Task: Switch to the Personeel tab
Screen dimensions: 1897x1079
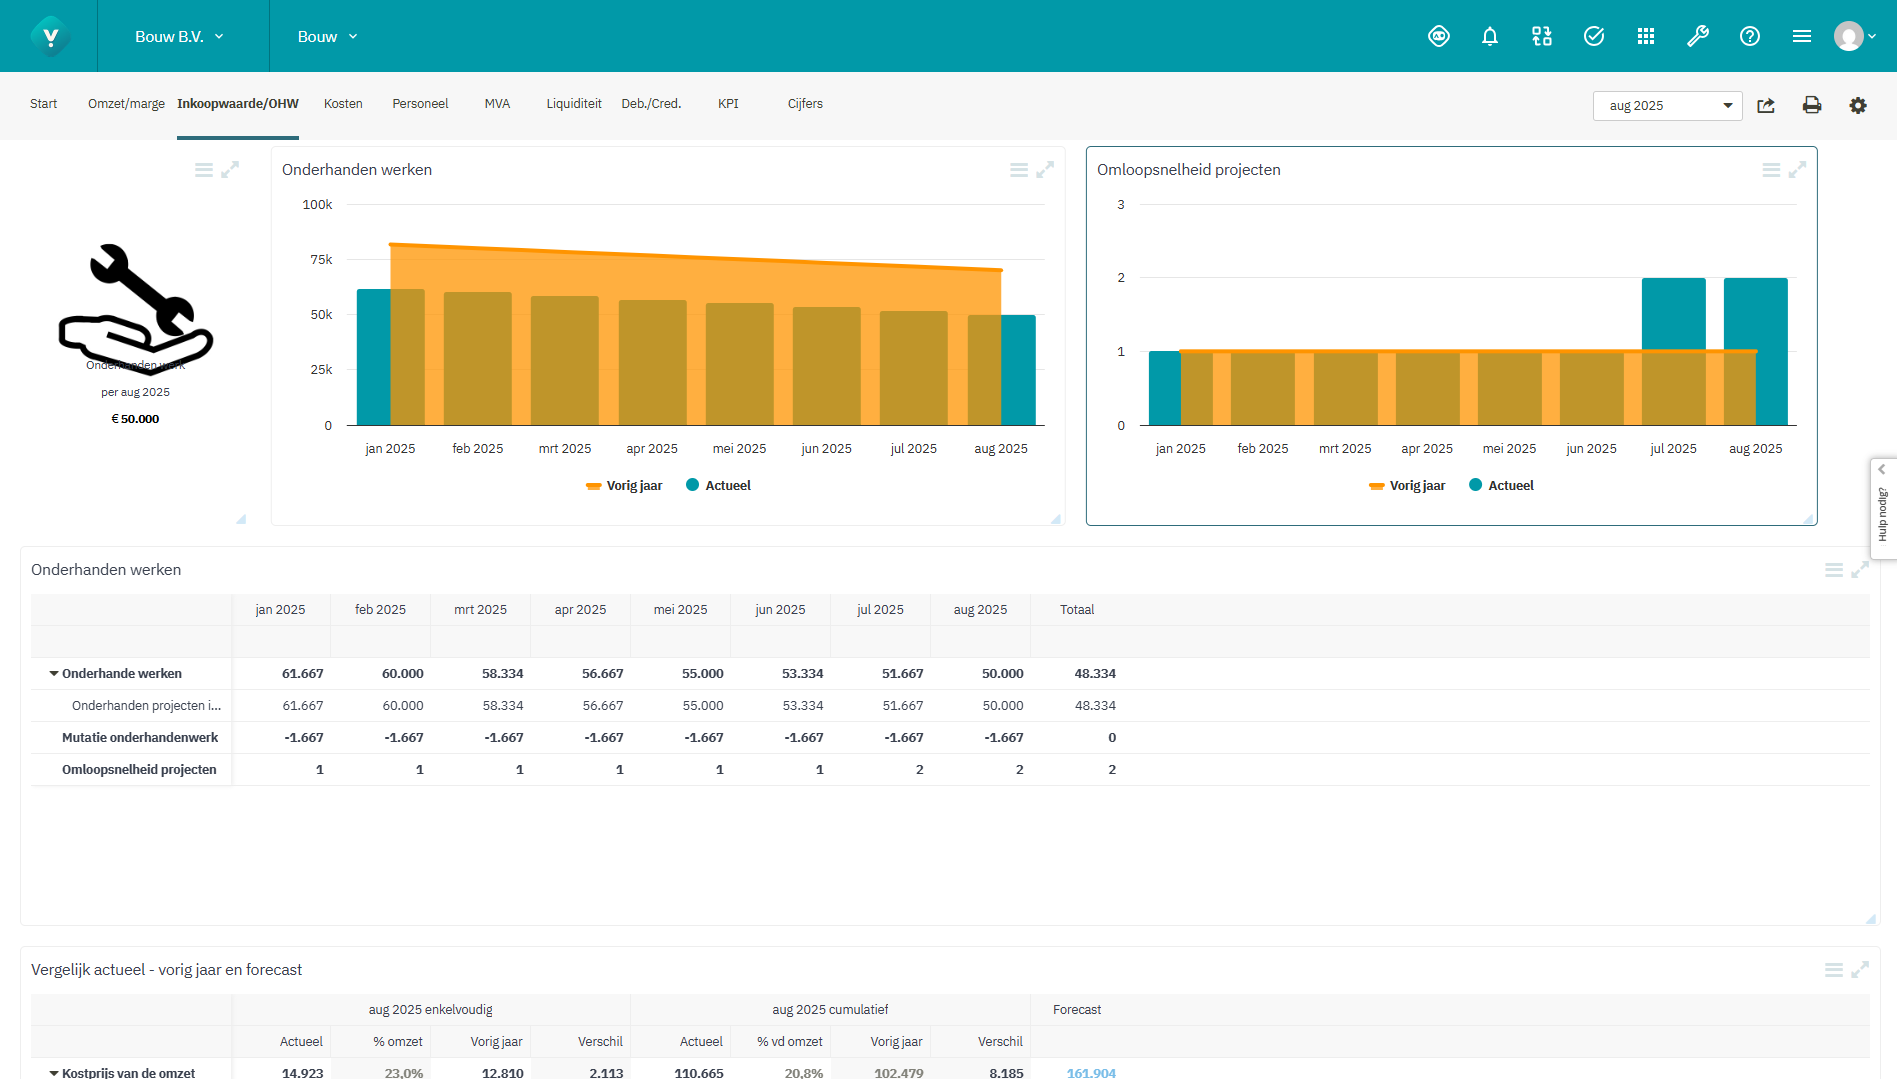Action: 420,104
